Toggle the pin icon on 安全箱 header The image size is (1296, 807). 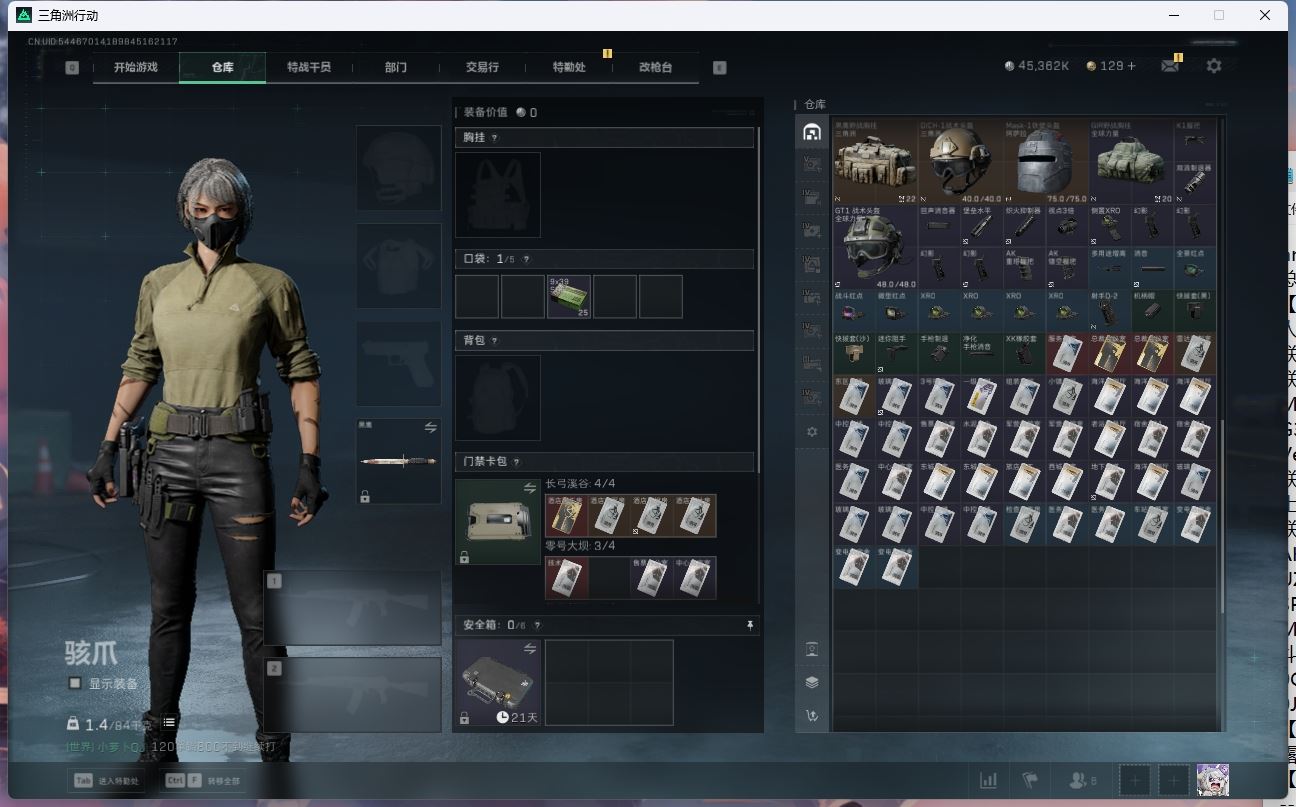pyautogui.click(x=750, y=625)
